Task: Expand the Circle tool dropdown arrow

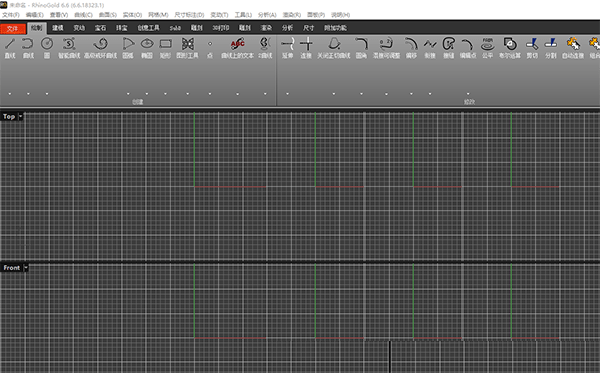Action: pyautogui.click(x=47, y=94)
